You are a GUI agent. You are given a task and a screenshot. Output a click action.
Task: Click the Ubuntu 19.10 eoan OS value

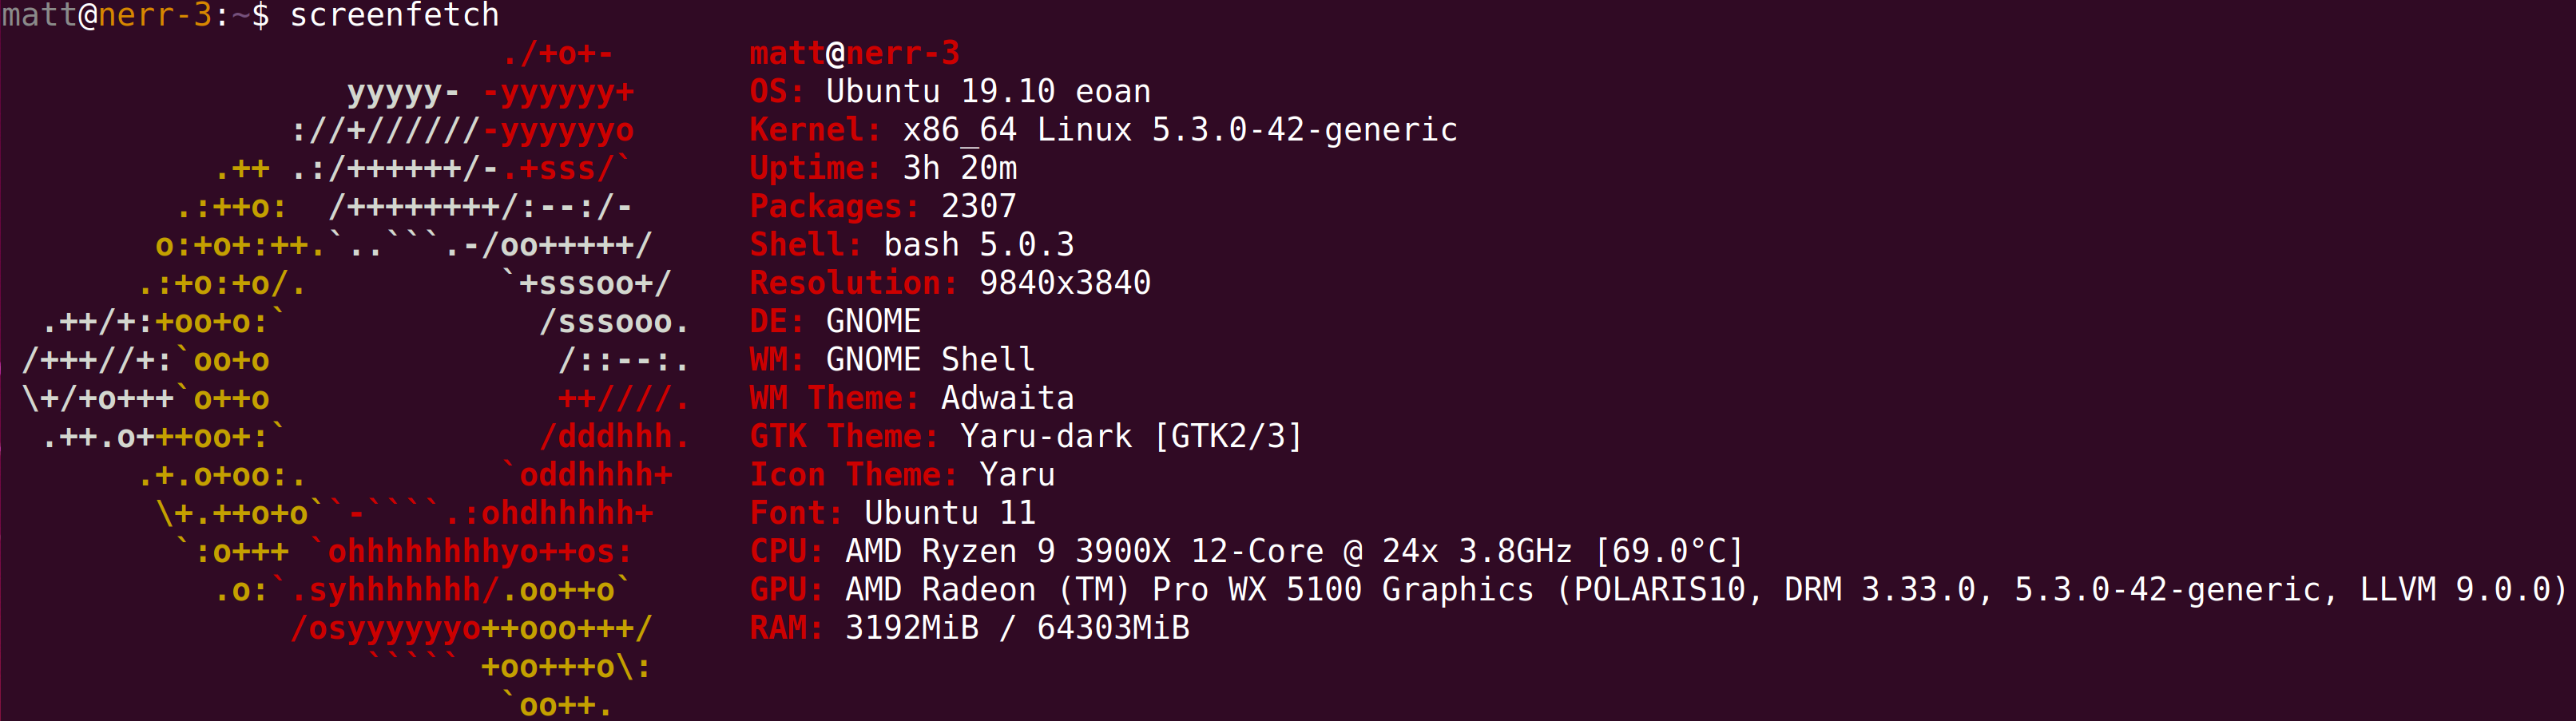point(987,92)
